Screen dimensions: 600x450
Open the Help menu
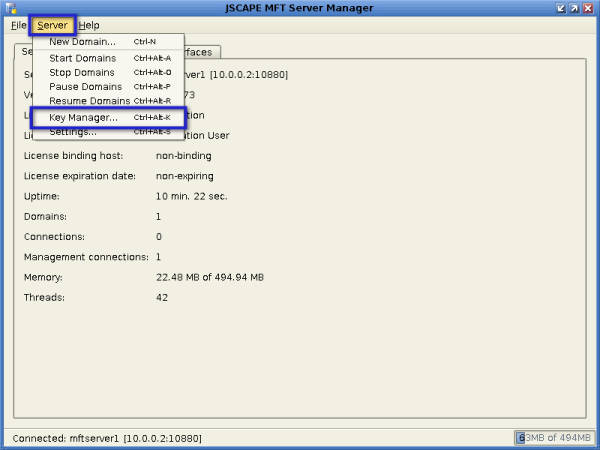(89, 25)
